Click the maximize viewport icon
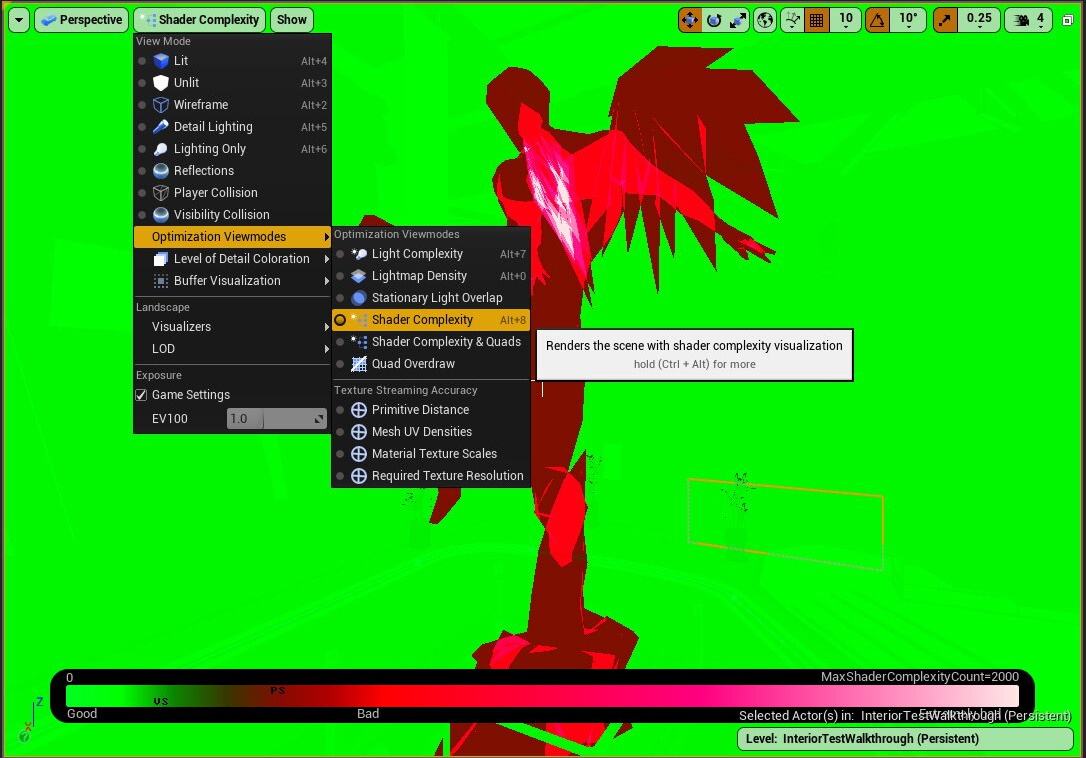 tap(1068, 20)
